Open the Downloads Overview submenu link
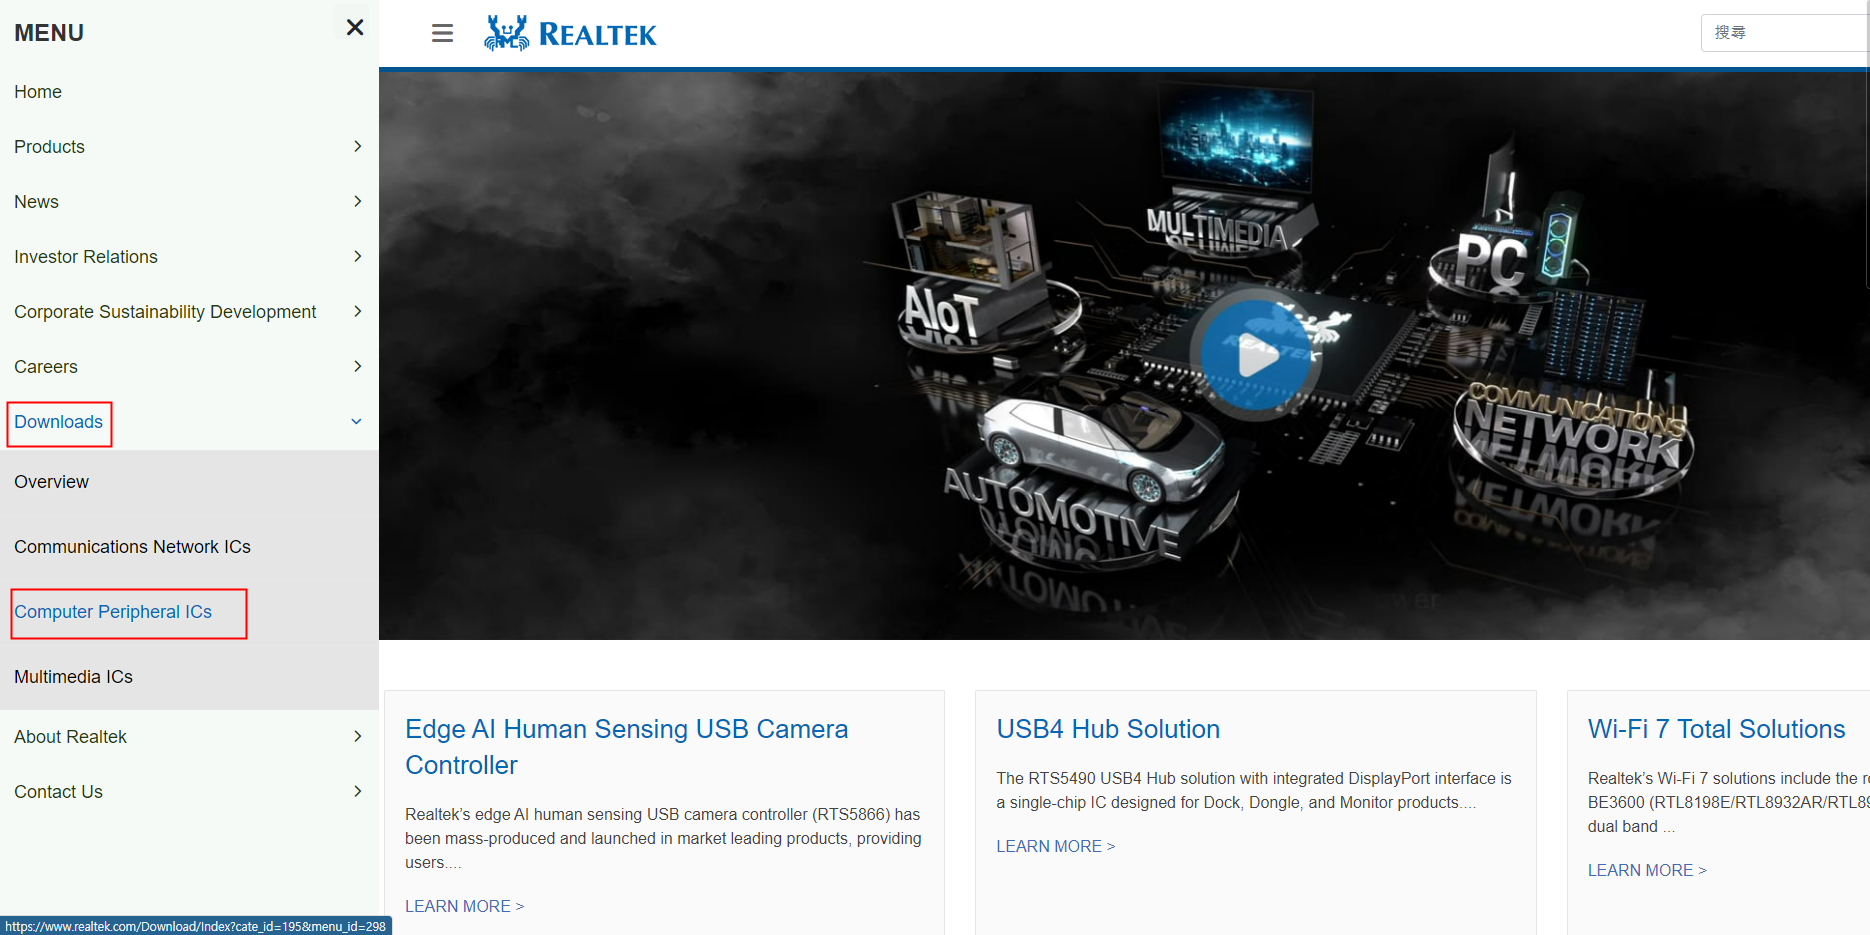Screen dimensions: 1870x935 [51, 482]
